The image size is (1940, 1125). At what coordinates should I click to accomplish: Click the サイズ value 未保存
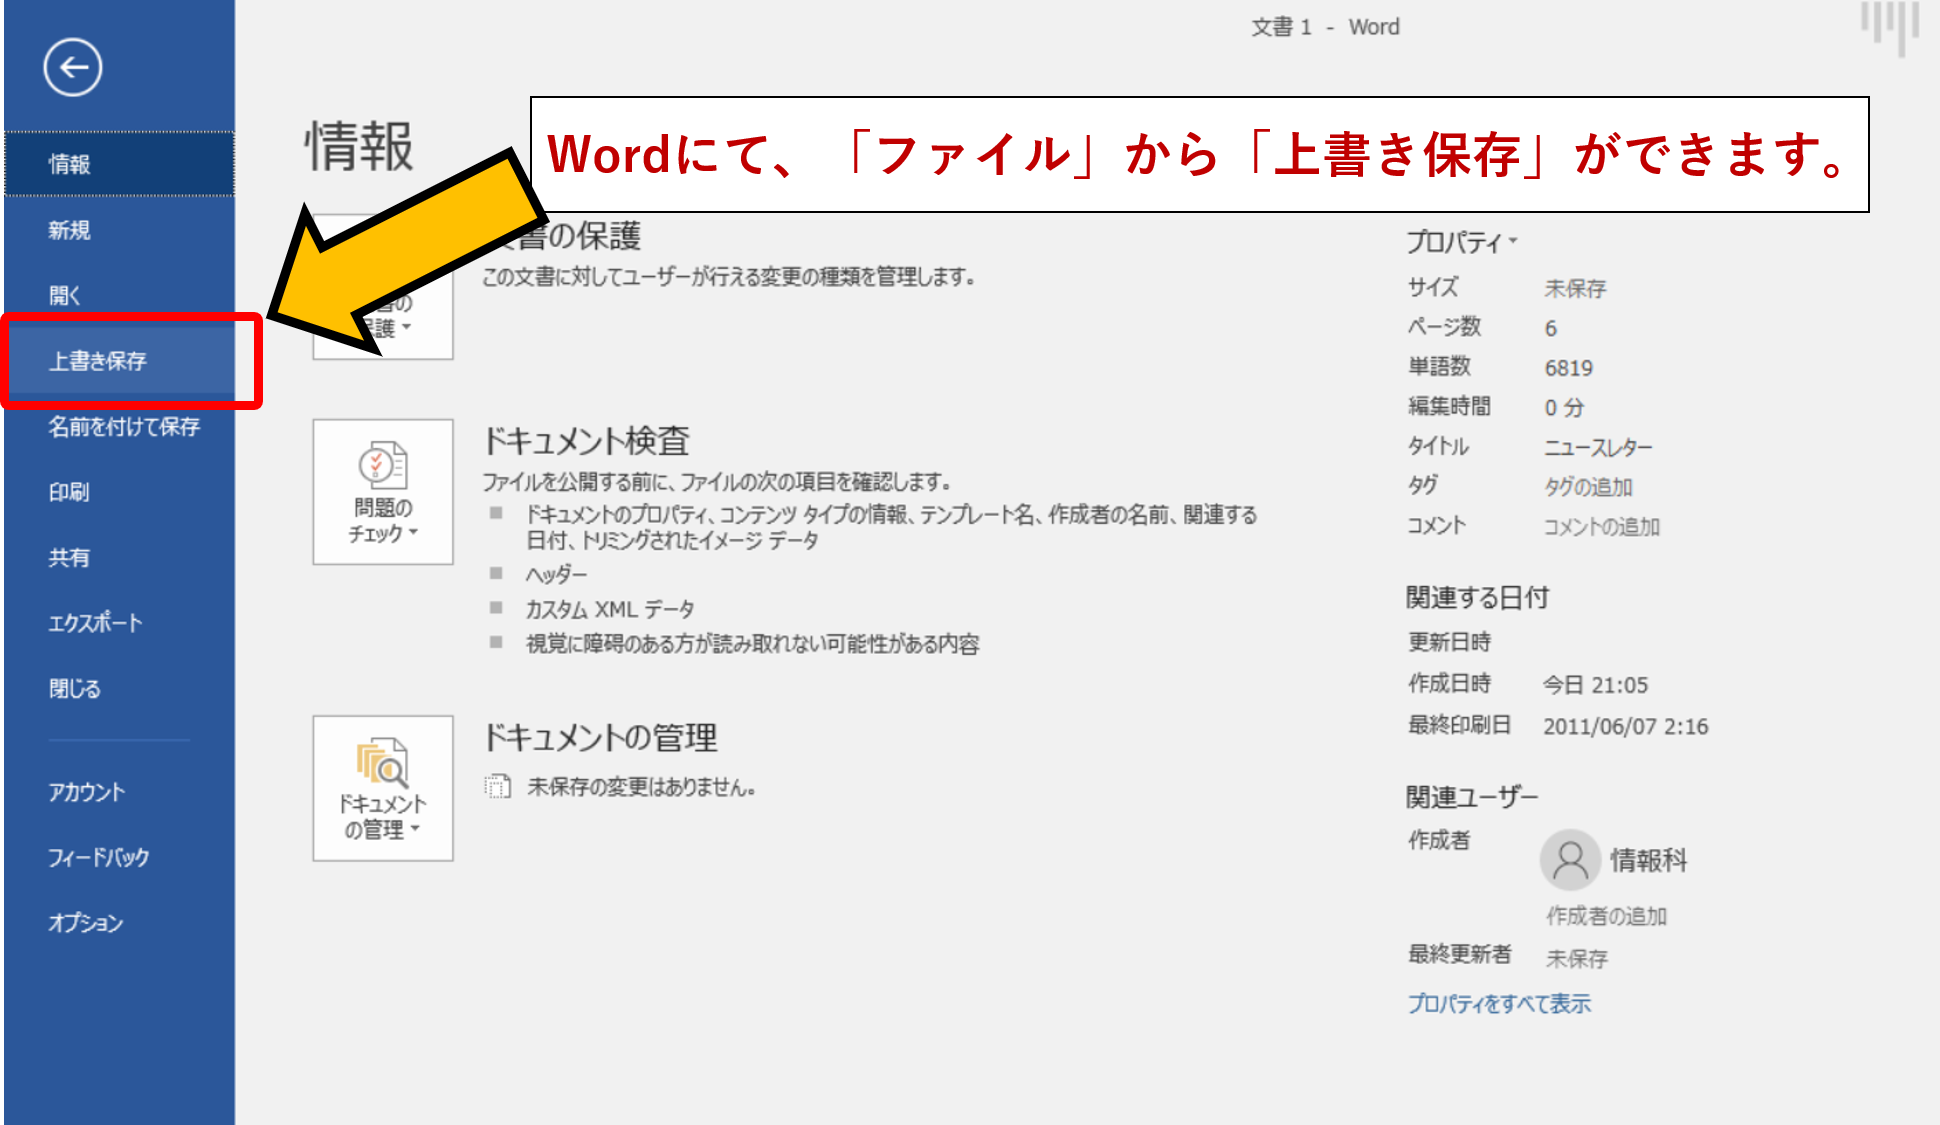pyautogui.click(x=1575, y=289)
